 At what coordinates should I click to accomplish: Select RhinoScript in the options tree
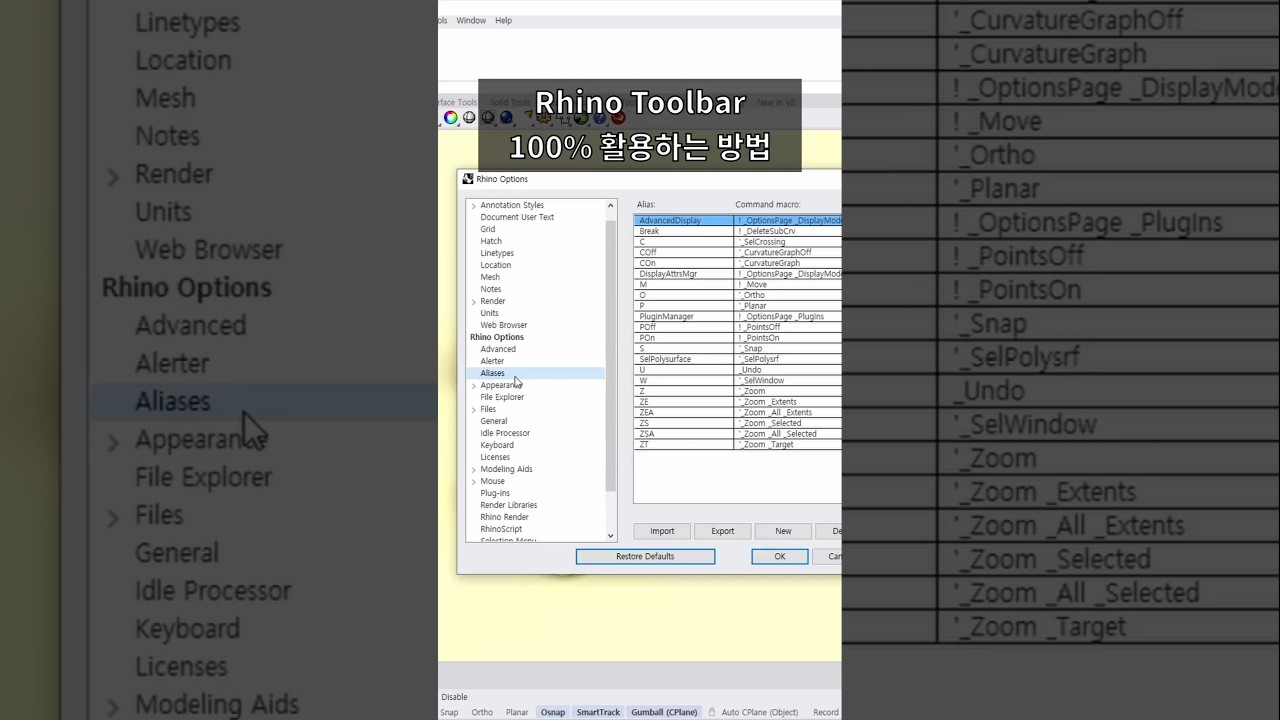pyautogui.click(x=501, y=529)
